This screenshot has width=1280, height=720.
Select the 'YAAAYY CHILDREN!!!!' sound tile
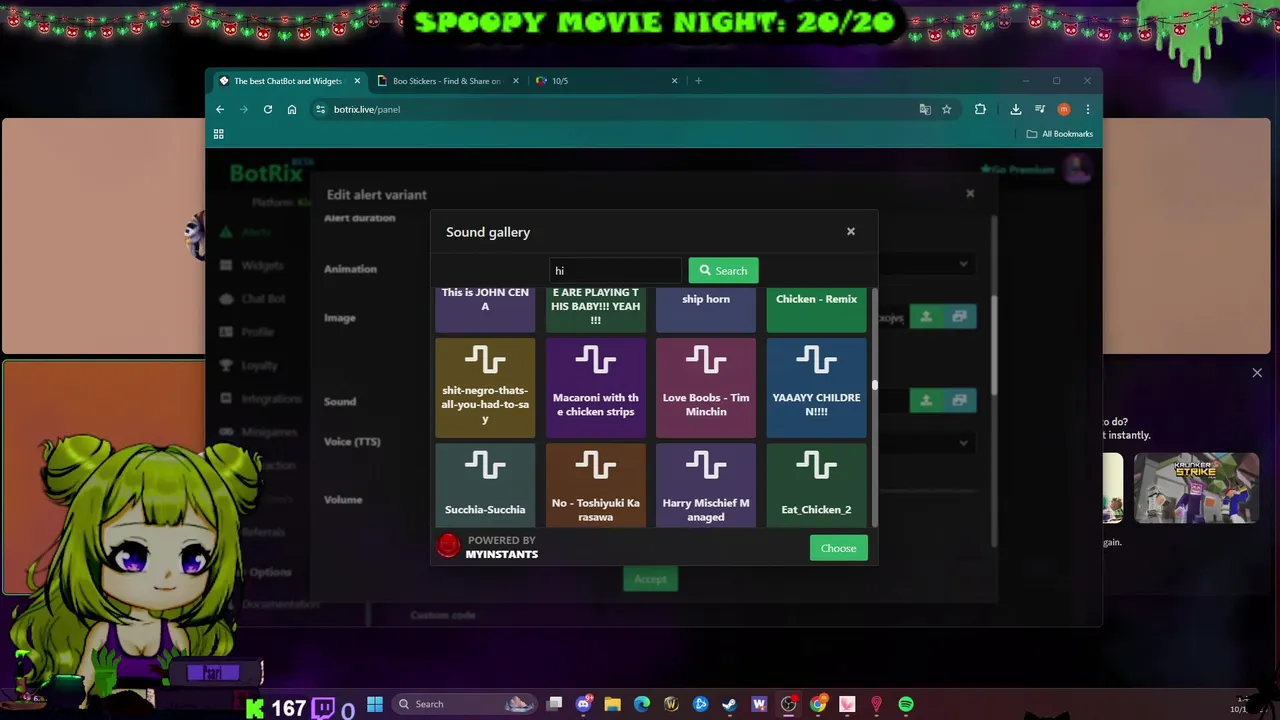(816, 388)
